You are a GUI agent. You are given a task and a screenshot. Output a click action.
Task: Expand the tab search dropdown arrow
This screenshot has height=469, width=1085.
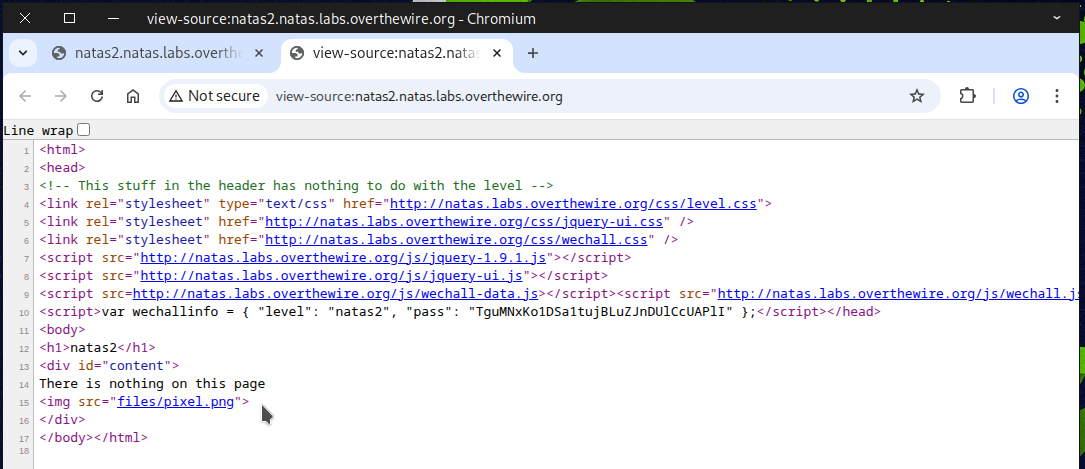click(23, 53)
